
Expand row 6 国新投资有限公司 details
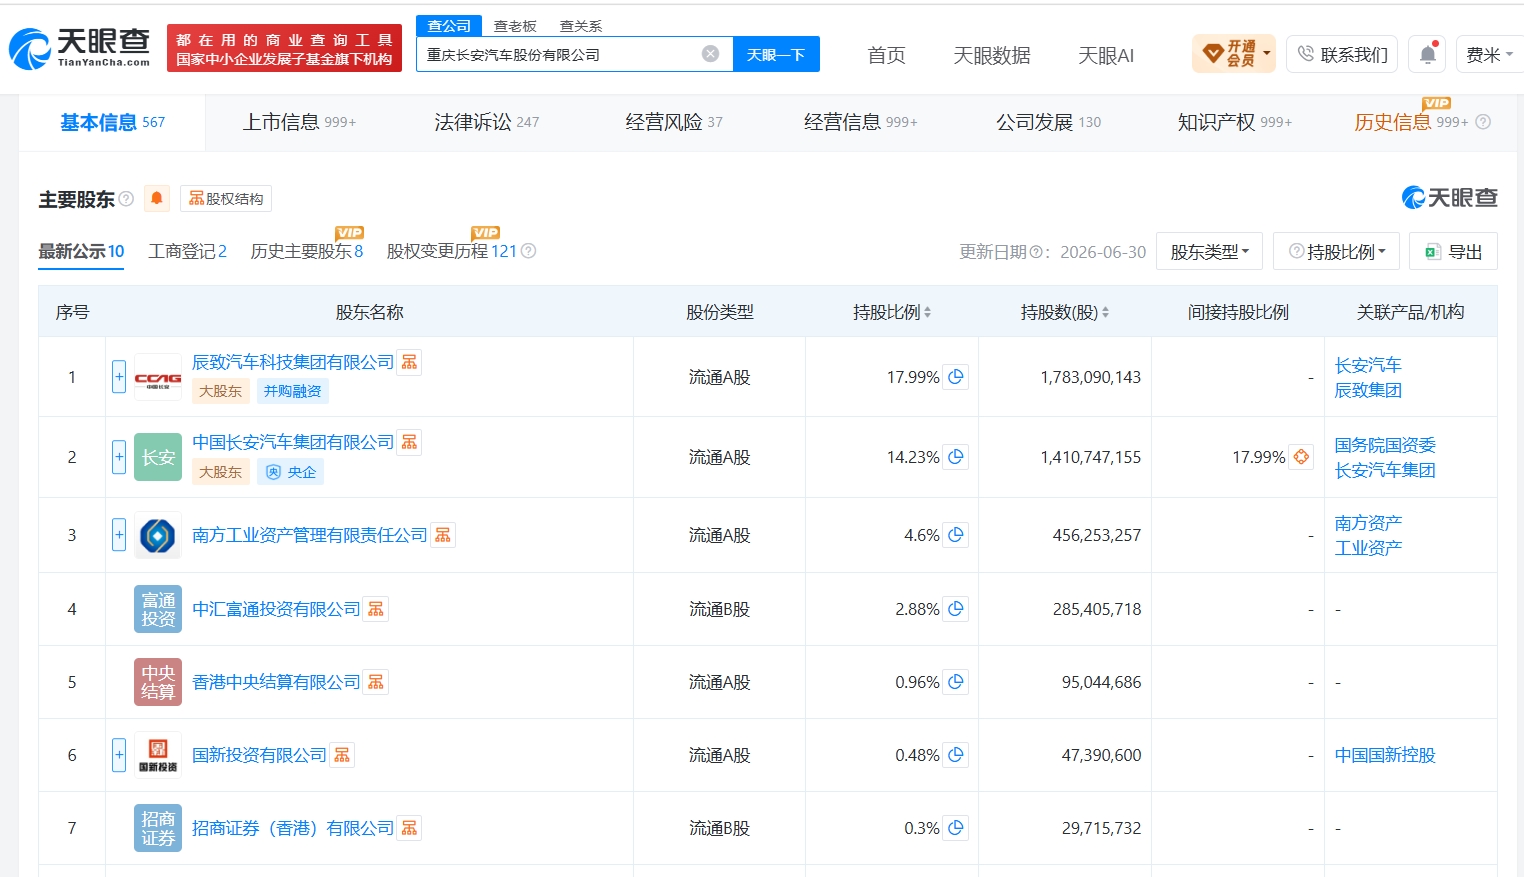click(x=119, y=755)
